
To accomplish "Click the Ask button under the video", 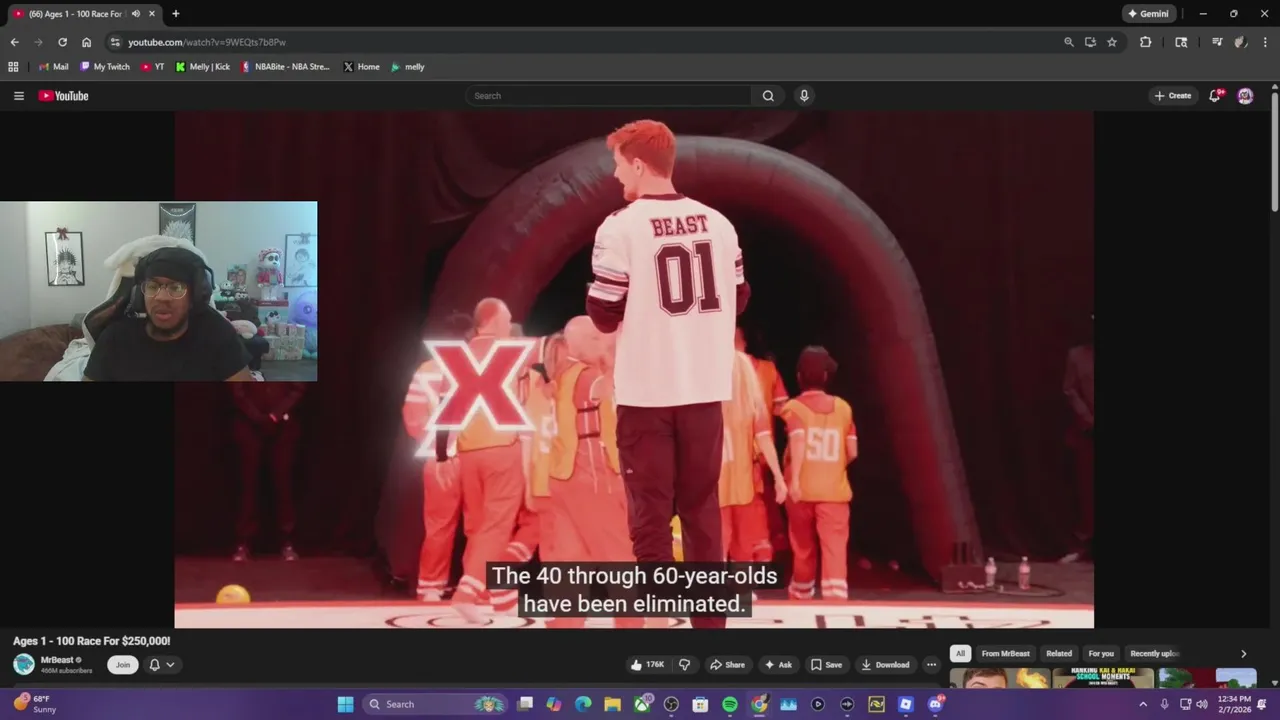I will tap(777, 665).
